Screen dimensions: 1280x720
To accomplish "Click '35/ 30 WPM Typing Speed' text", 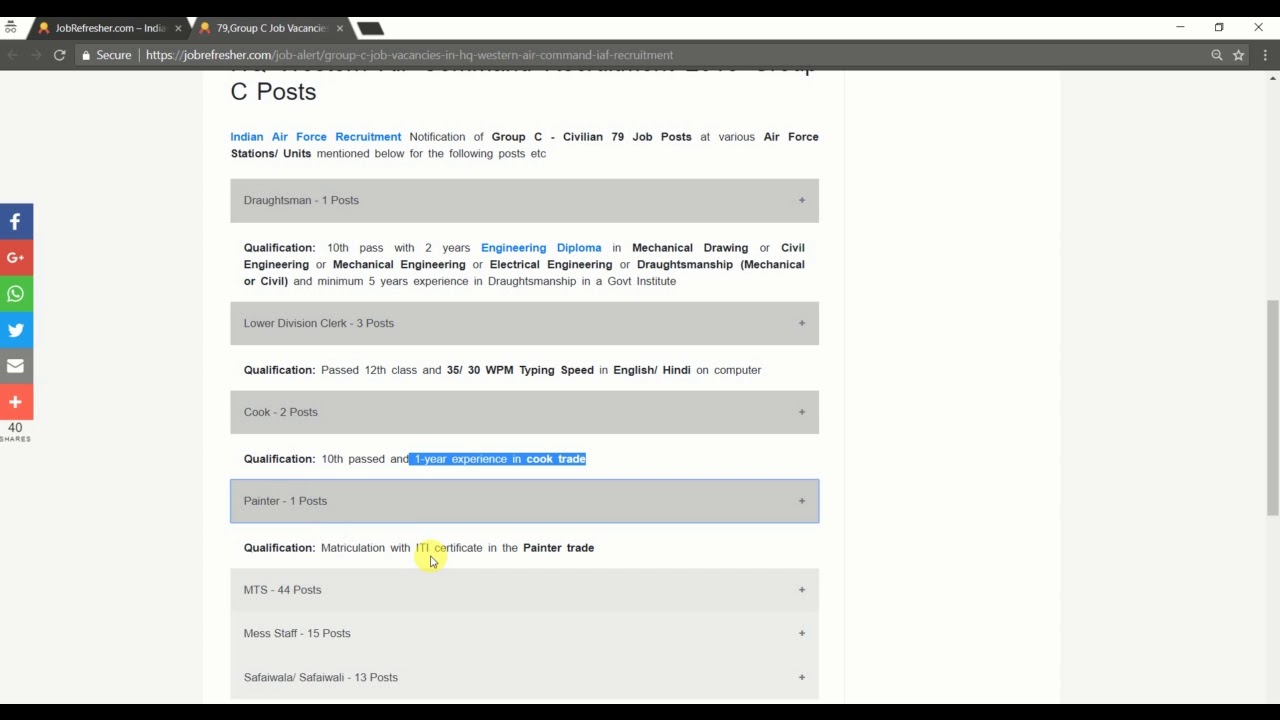I will click(520, 370).
